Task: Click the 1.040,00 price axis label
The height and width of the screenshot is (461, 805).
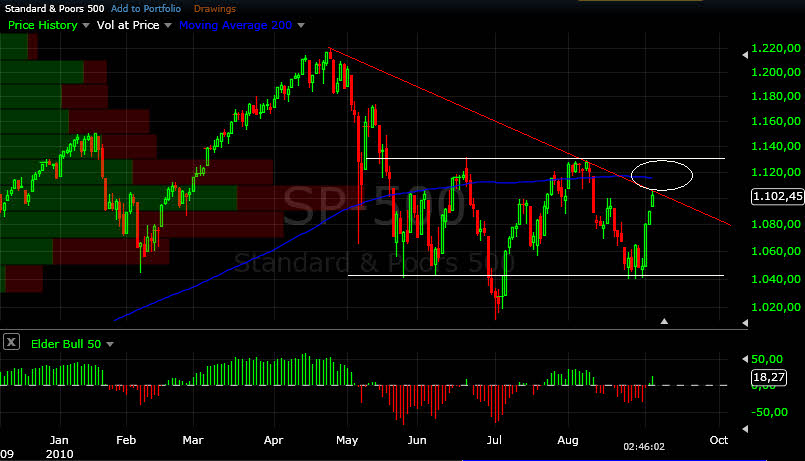Action: pyautogui.click(x=776, y=279)
